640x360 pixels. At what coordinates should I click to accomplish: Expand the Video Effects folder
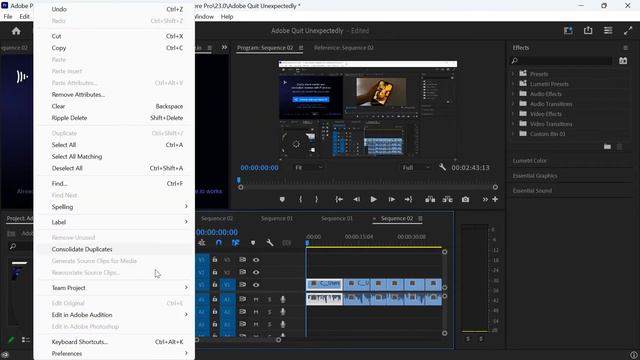point(513,114)
